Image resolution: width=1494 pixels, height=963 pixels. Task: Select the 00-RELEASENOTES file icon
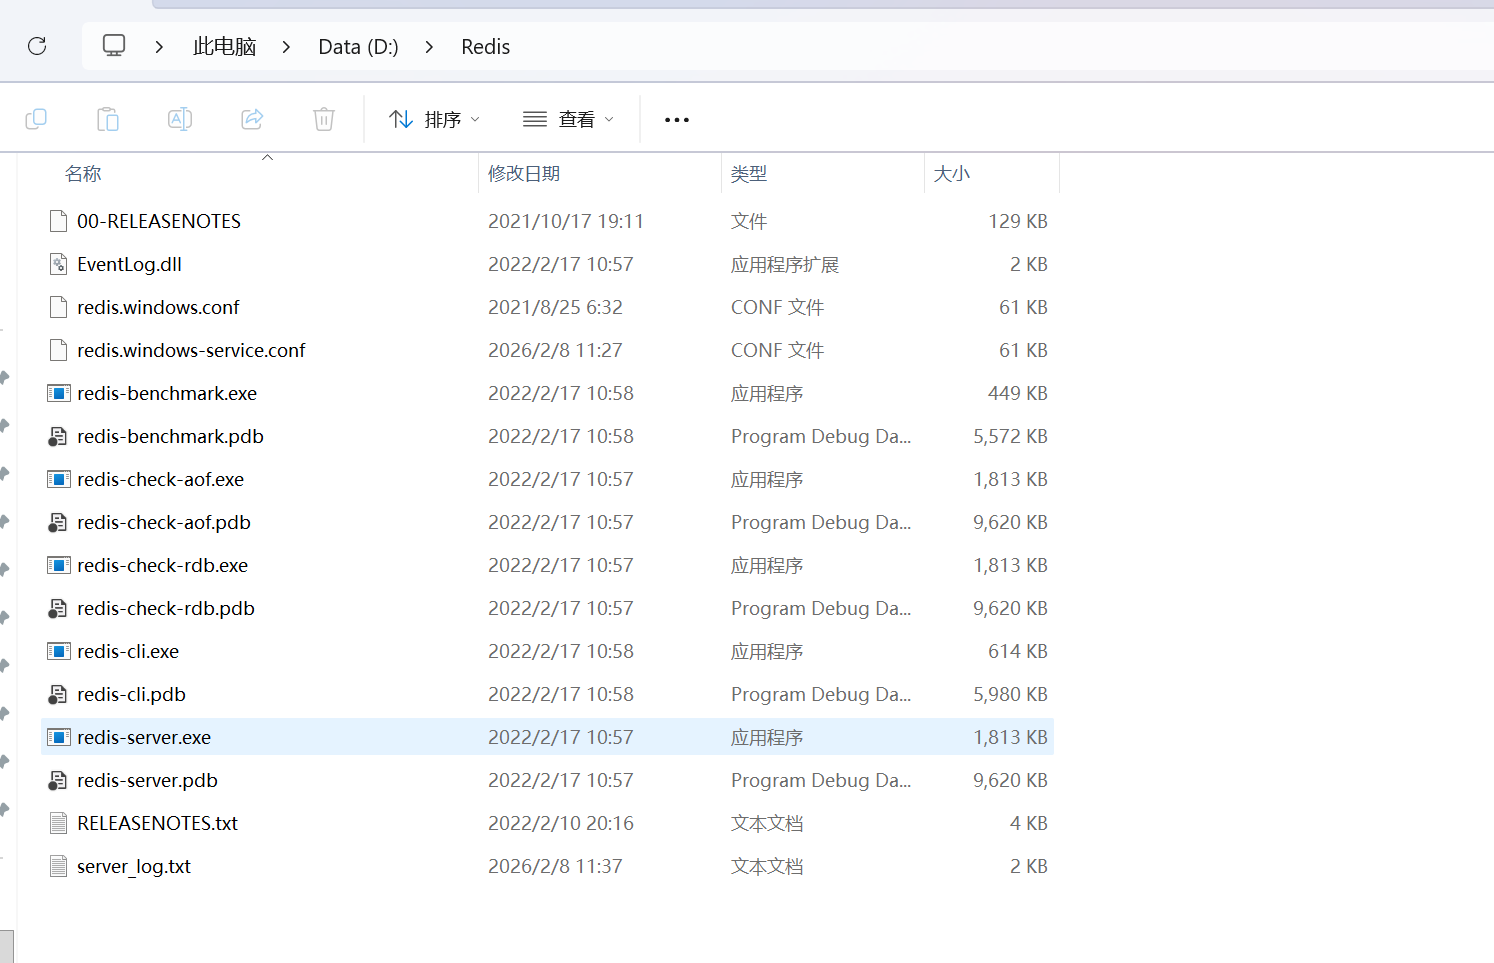[x=59, y=221]
